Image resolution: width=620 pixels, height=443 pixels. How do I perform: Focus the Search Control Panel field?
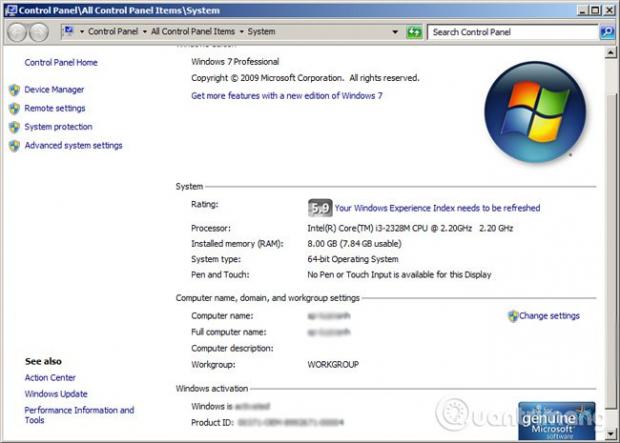pyautogui.click(x=512, y=32)
